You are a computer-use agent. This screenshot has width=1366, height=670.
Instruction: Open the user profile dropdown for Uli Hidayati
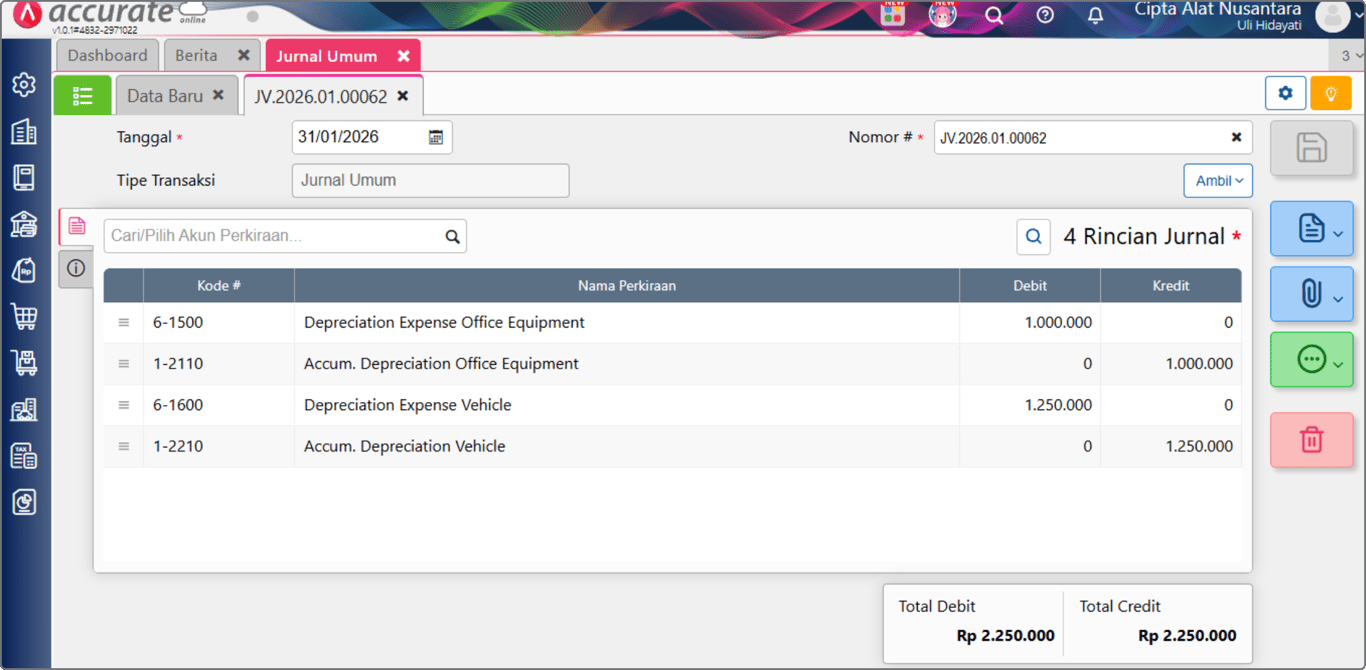click(1340, 16)
